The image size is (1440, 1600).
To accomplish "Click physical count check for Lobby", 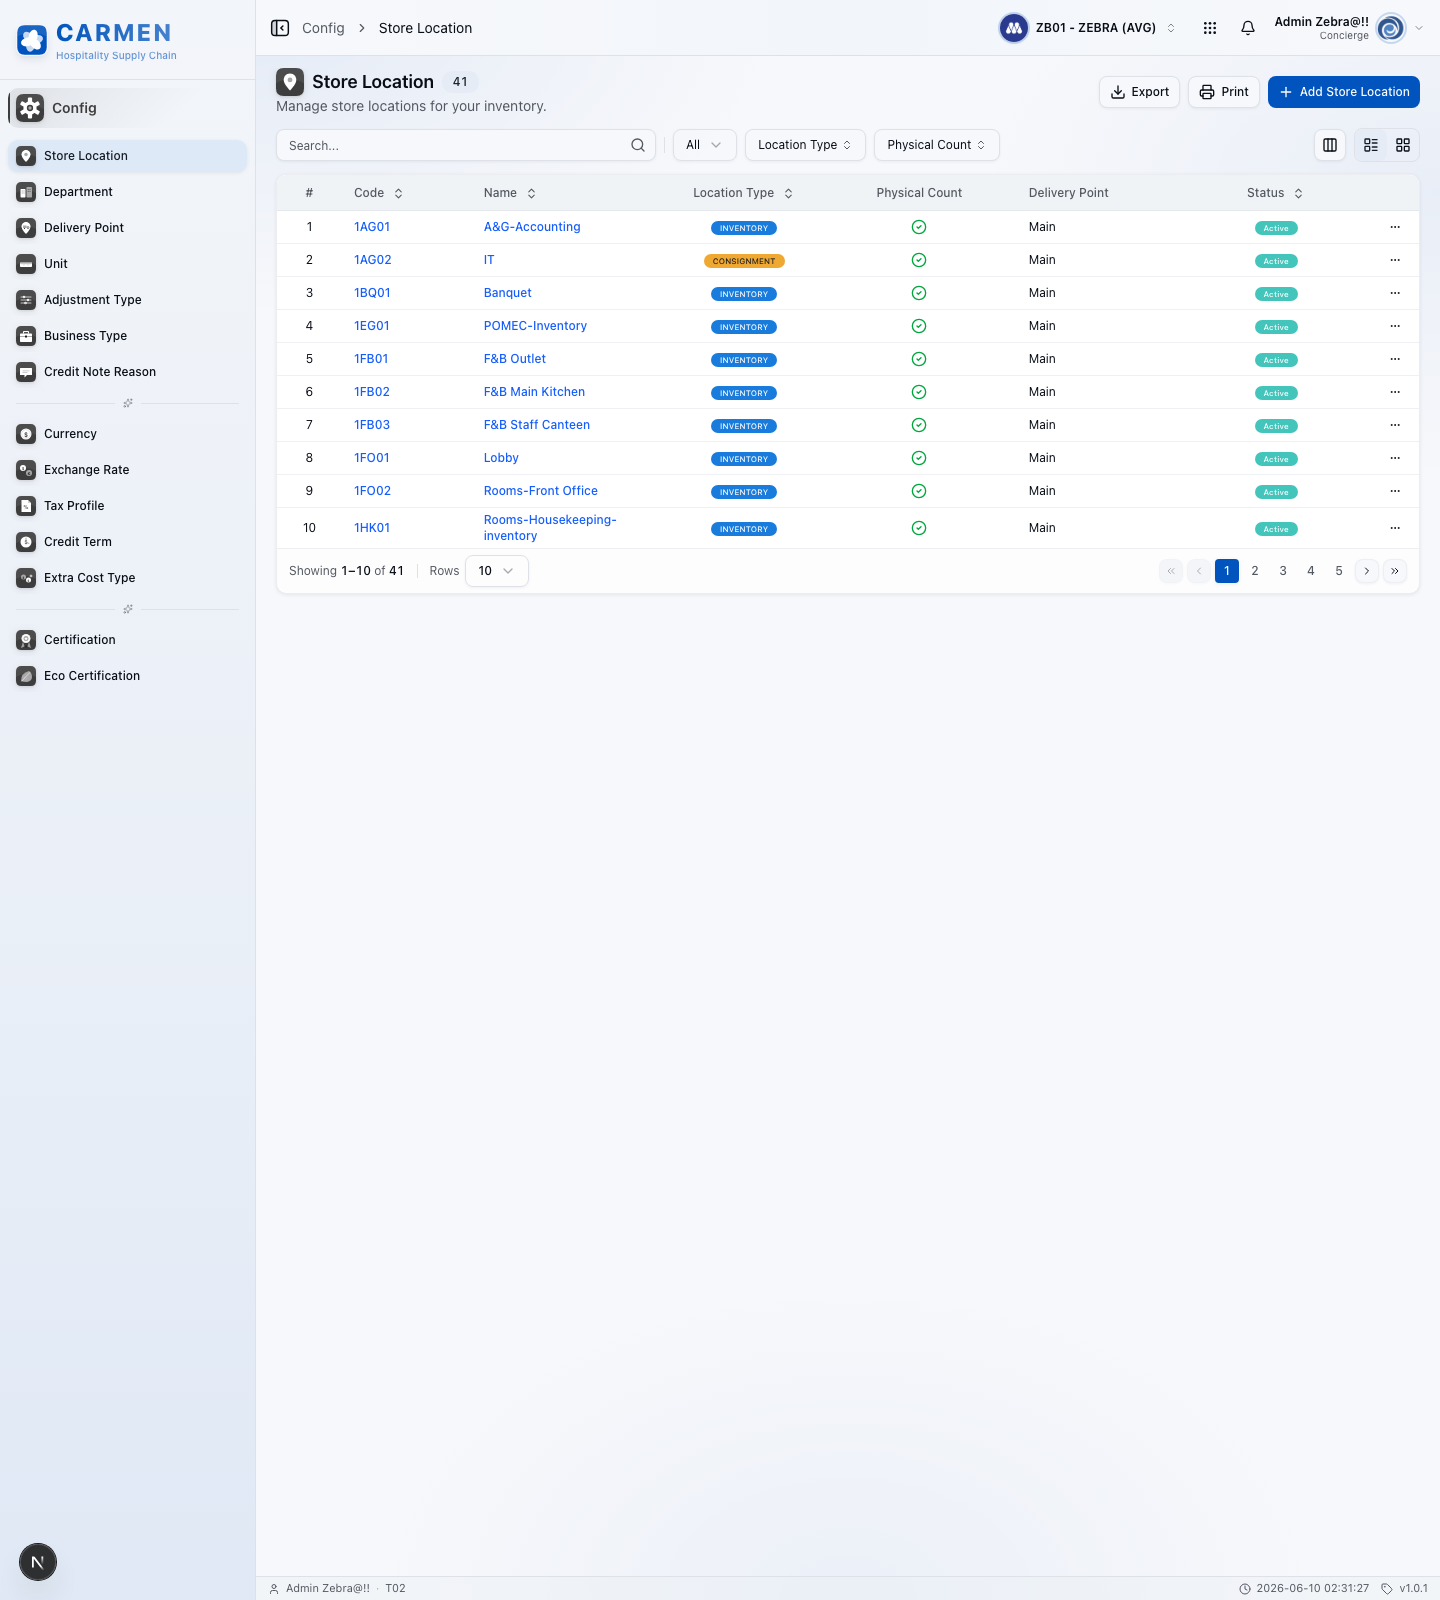I will [919, 458].
